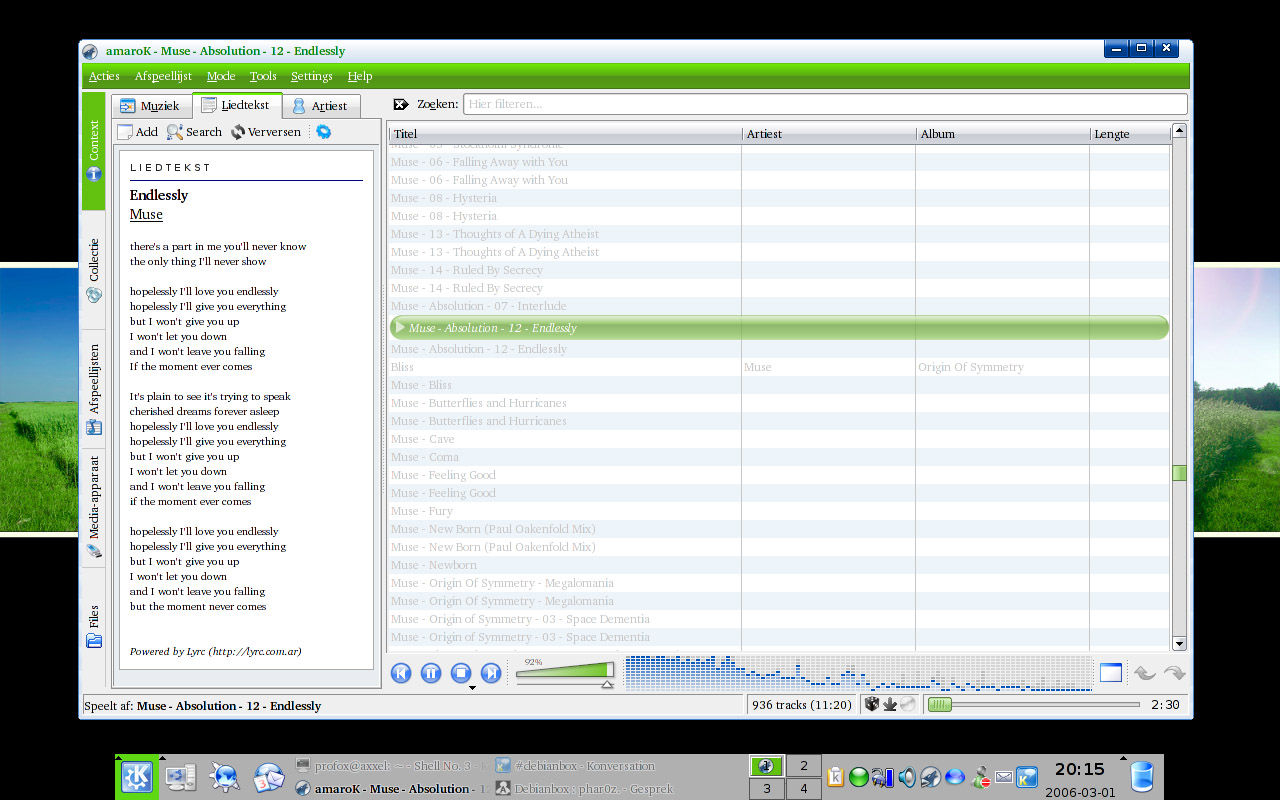Click the playlist scrollbar up arrow

1179,131
